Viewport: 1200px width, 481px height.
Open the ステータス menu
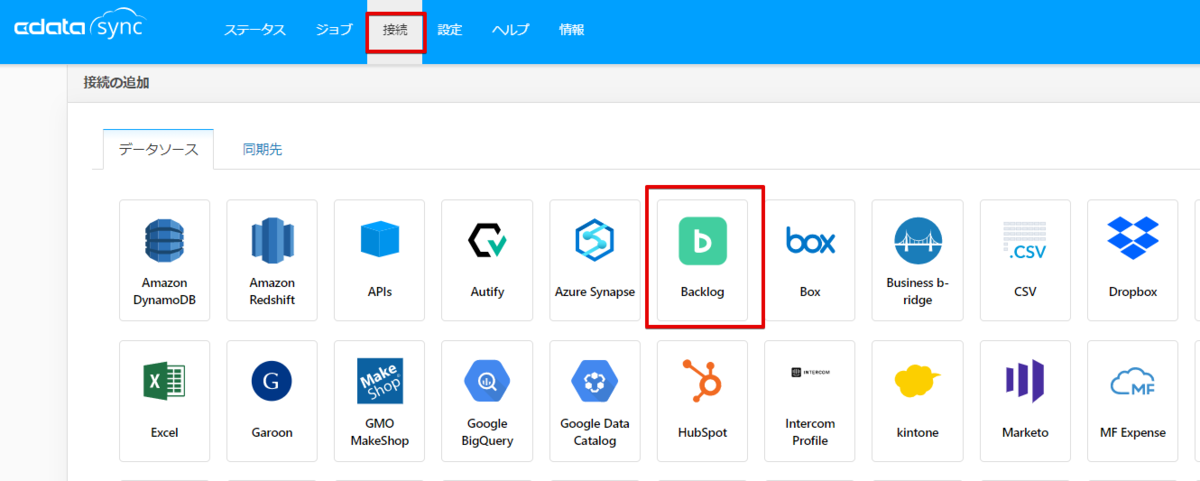coord(255,30)
